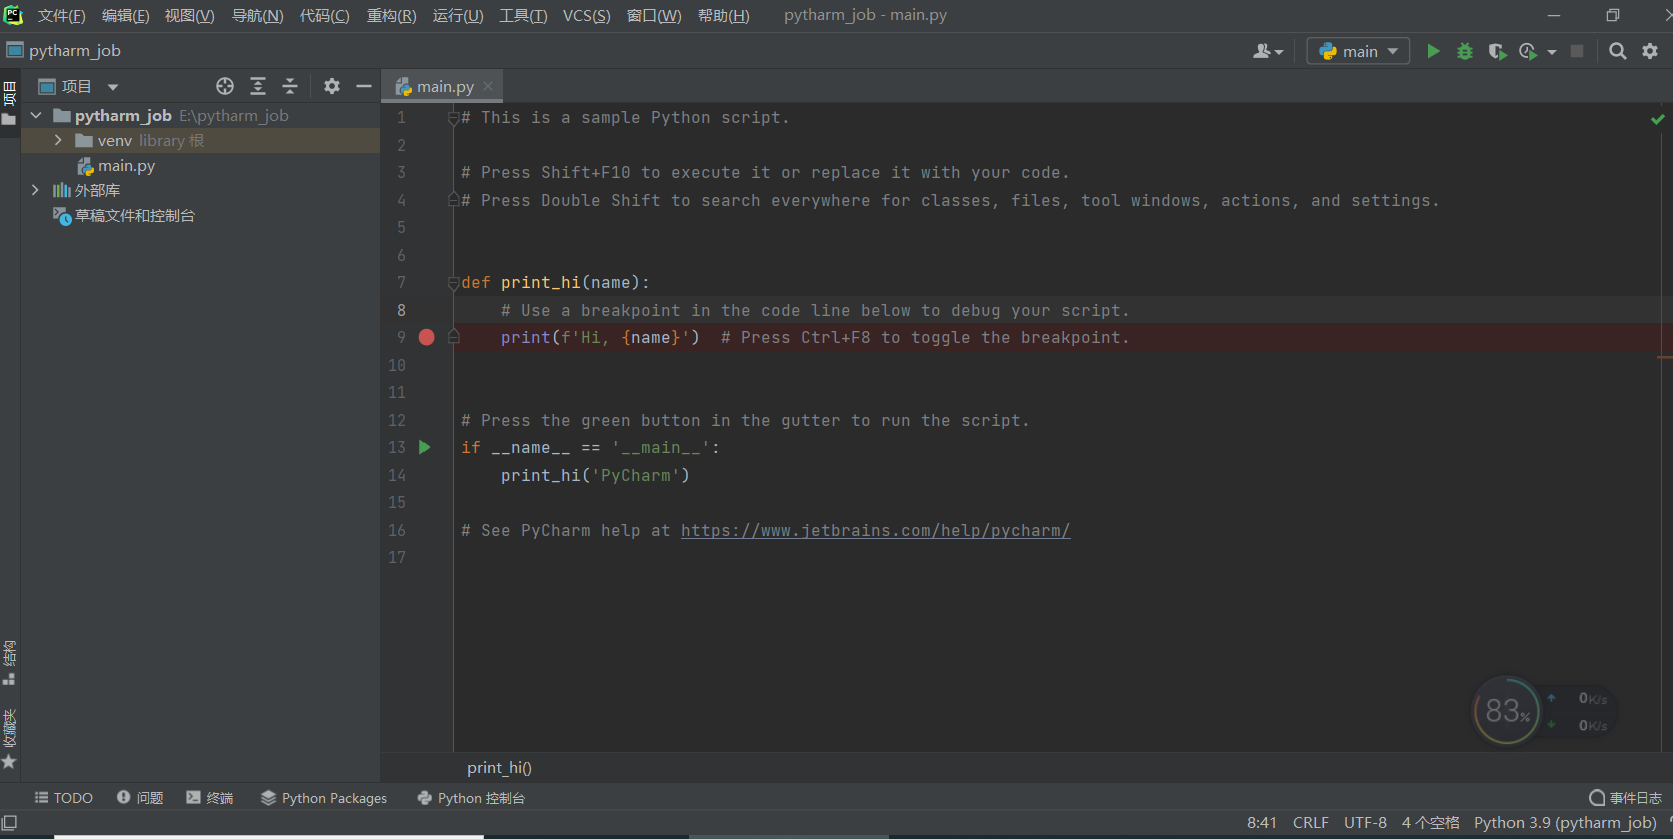Open the run configuration main dropdown

[x=1358, y=51]
